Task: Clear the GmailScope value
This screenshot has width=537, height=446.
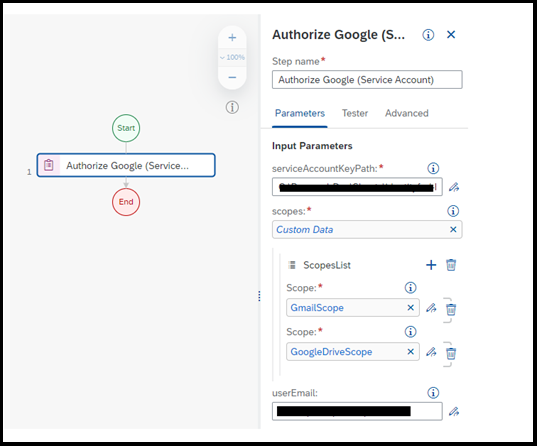Action: (411, 308)
